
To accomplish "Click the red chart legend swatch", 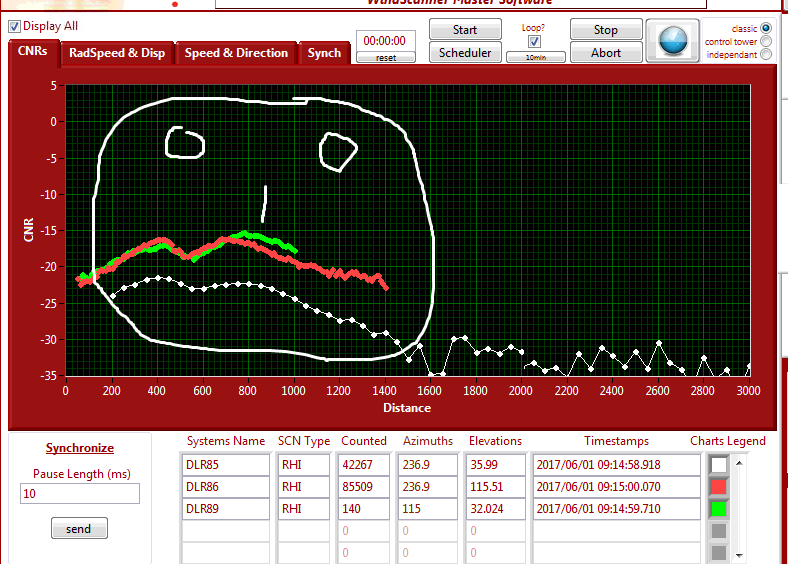I will pyautogui.click(x=718, y=486).
